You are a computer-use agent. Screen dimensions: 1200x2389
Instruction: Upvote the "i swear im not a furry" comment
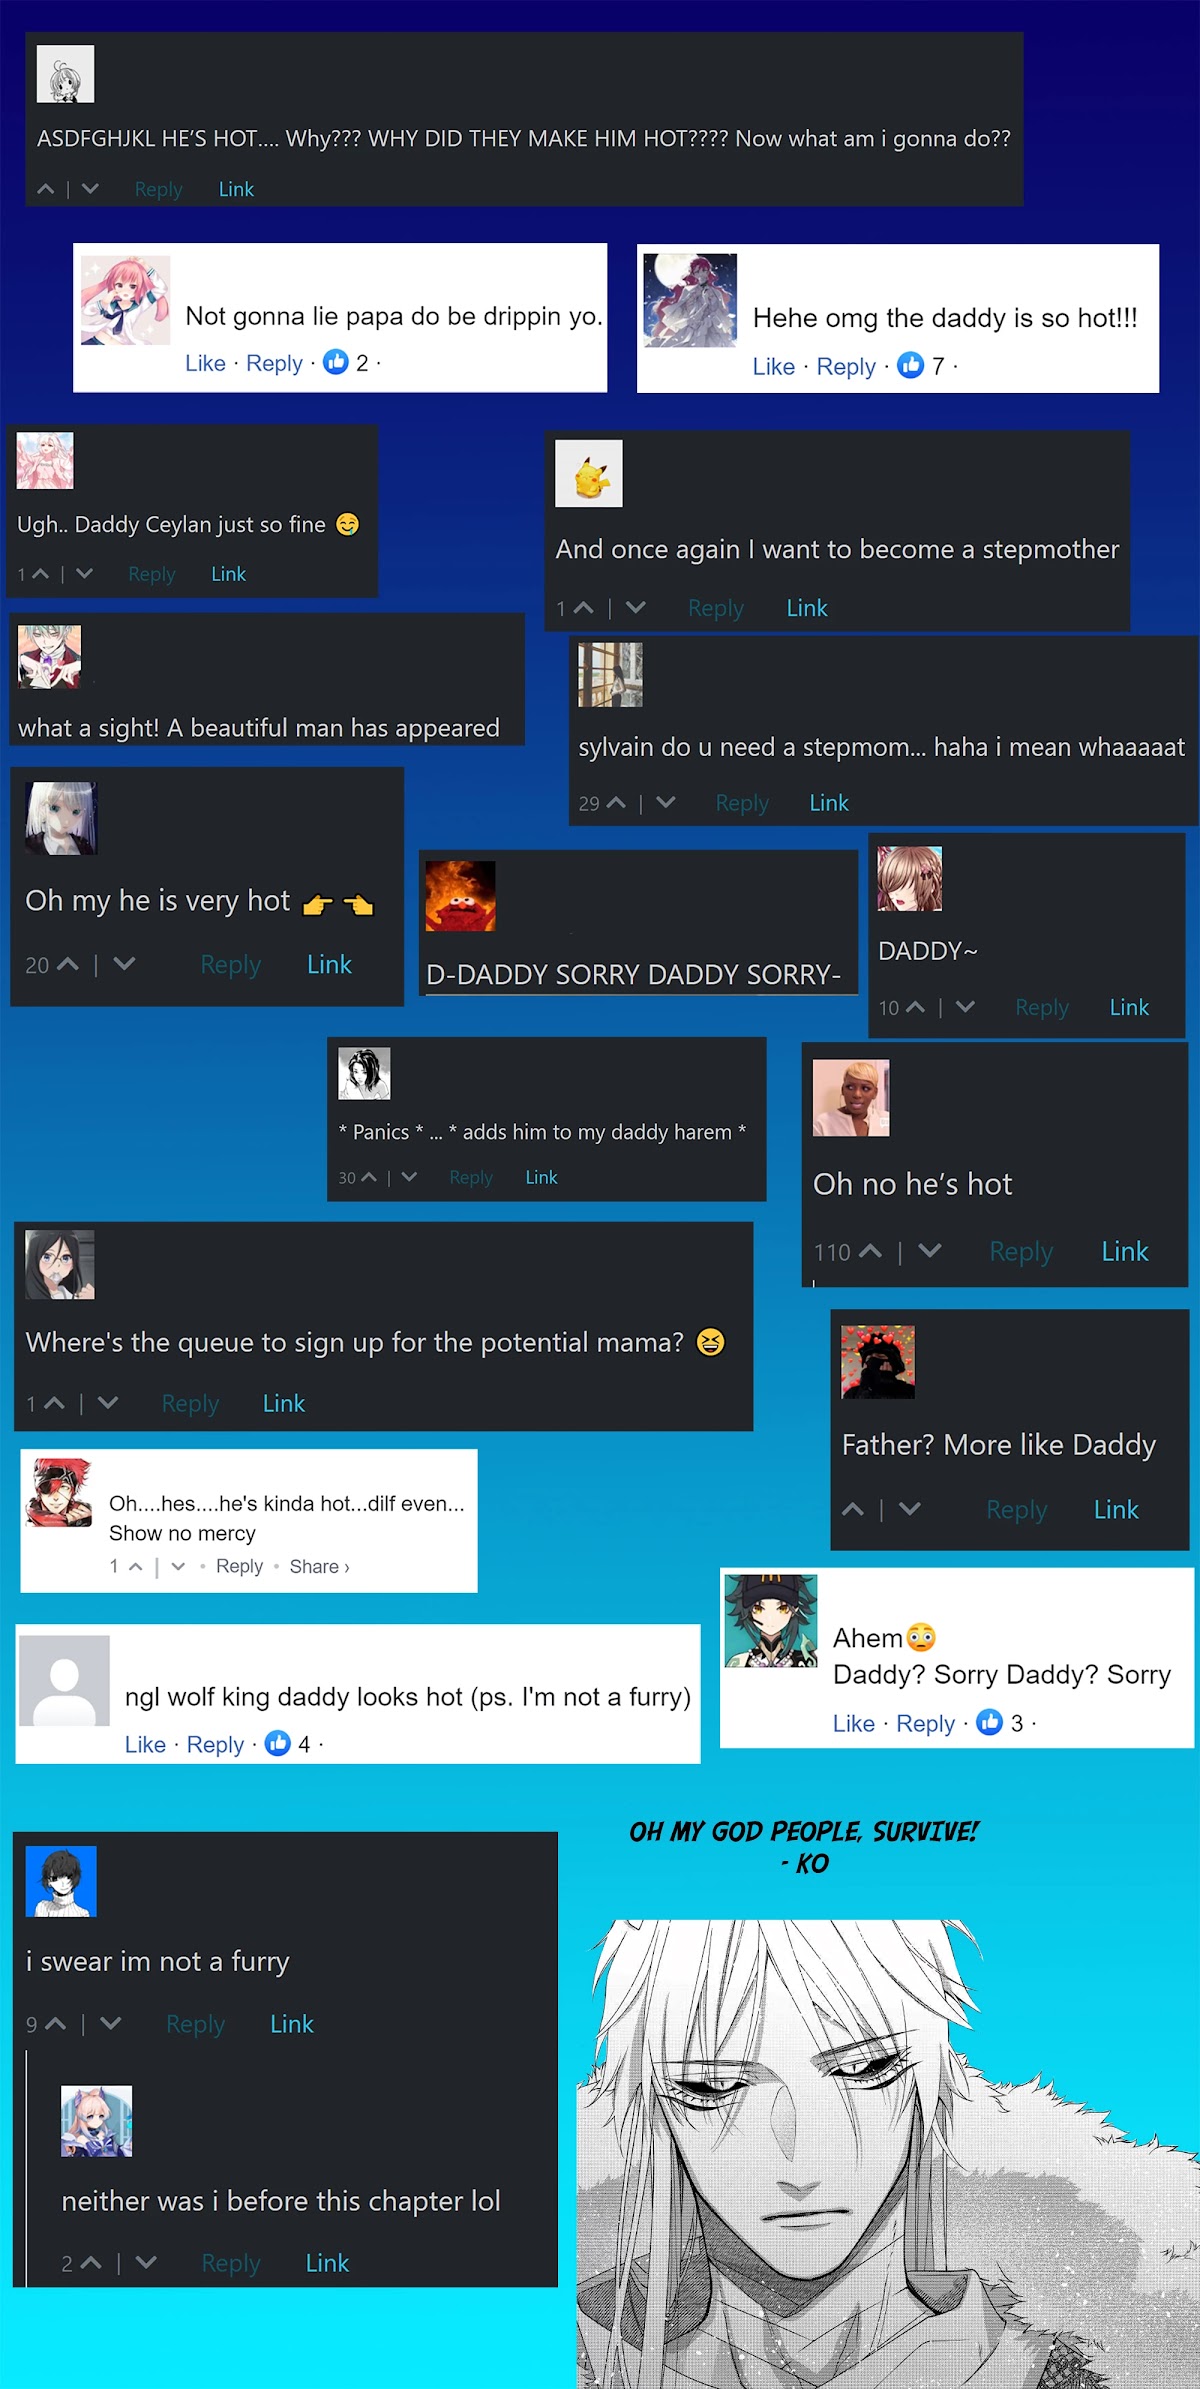pos(56,2024)
